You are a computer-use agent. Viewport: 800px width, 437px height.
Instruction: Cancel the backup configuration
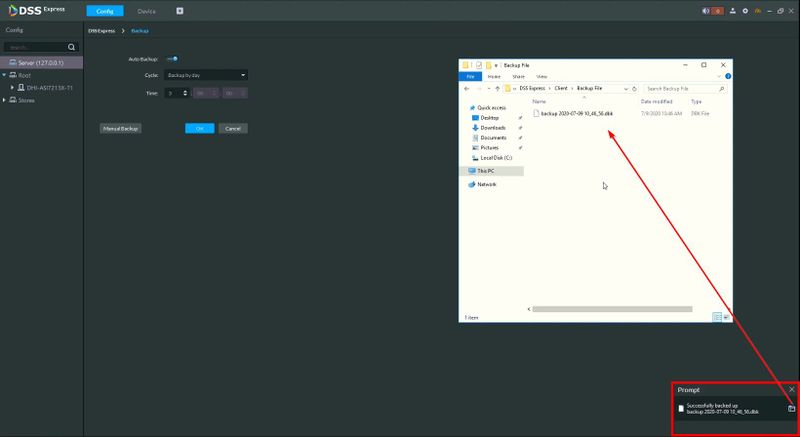click(233, 128)
